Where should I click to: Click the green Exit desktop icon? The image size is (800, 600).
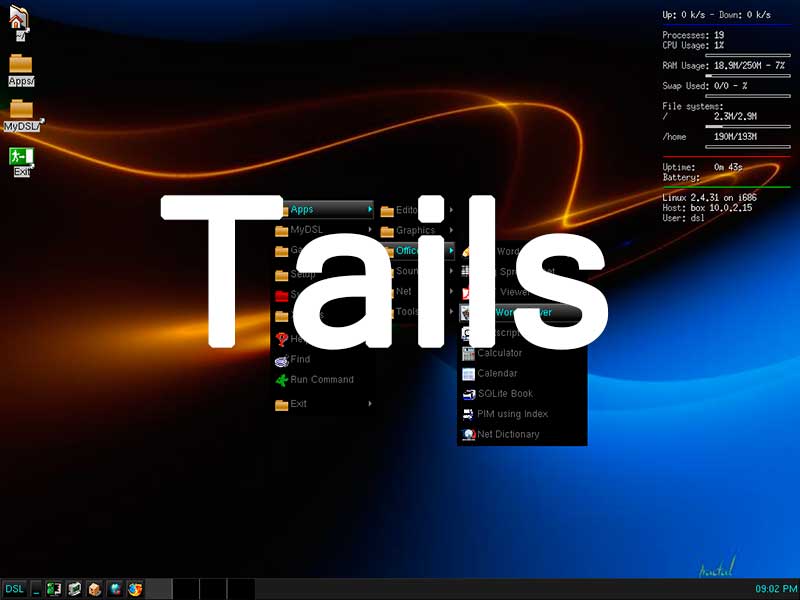20,157
